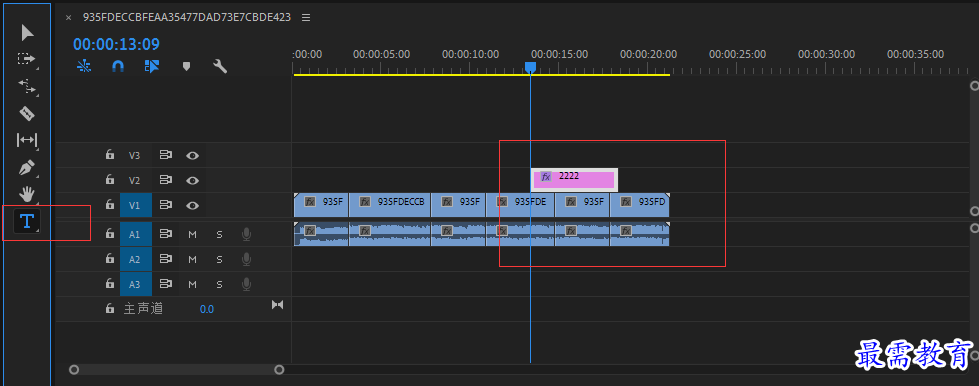979x386 pixels.
Task: Select the 935FDECCBFEAA sequence tab
Action: [x=187, y=17]
